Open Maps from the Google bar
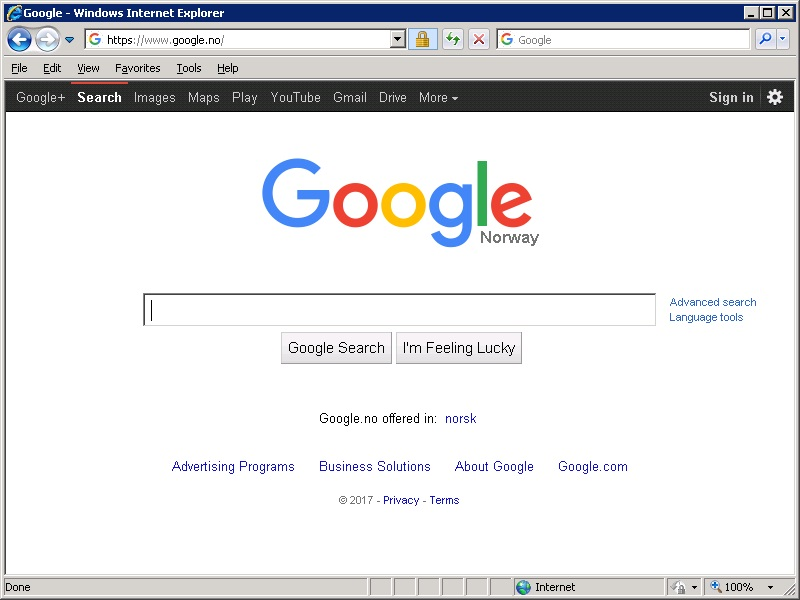This screenshot has height=600, width=800. [204, 97]
